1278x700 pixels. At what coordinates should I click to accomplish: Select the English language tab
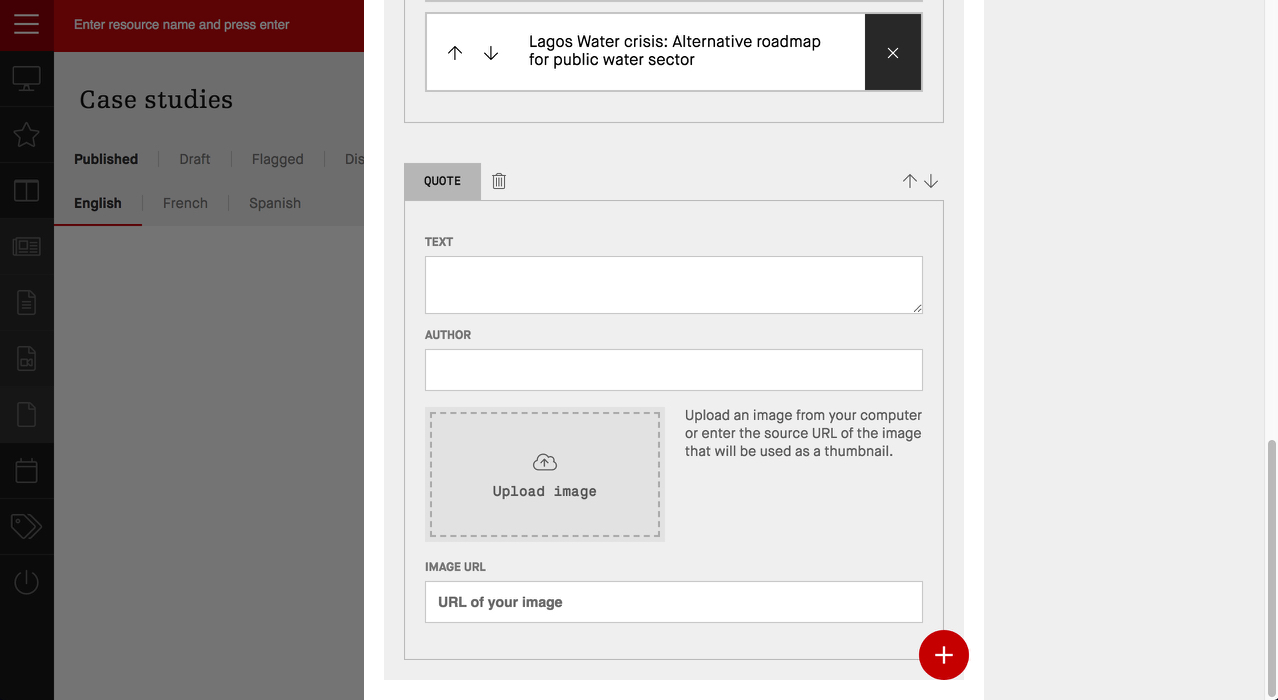(98, 203)
